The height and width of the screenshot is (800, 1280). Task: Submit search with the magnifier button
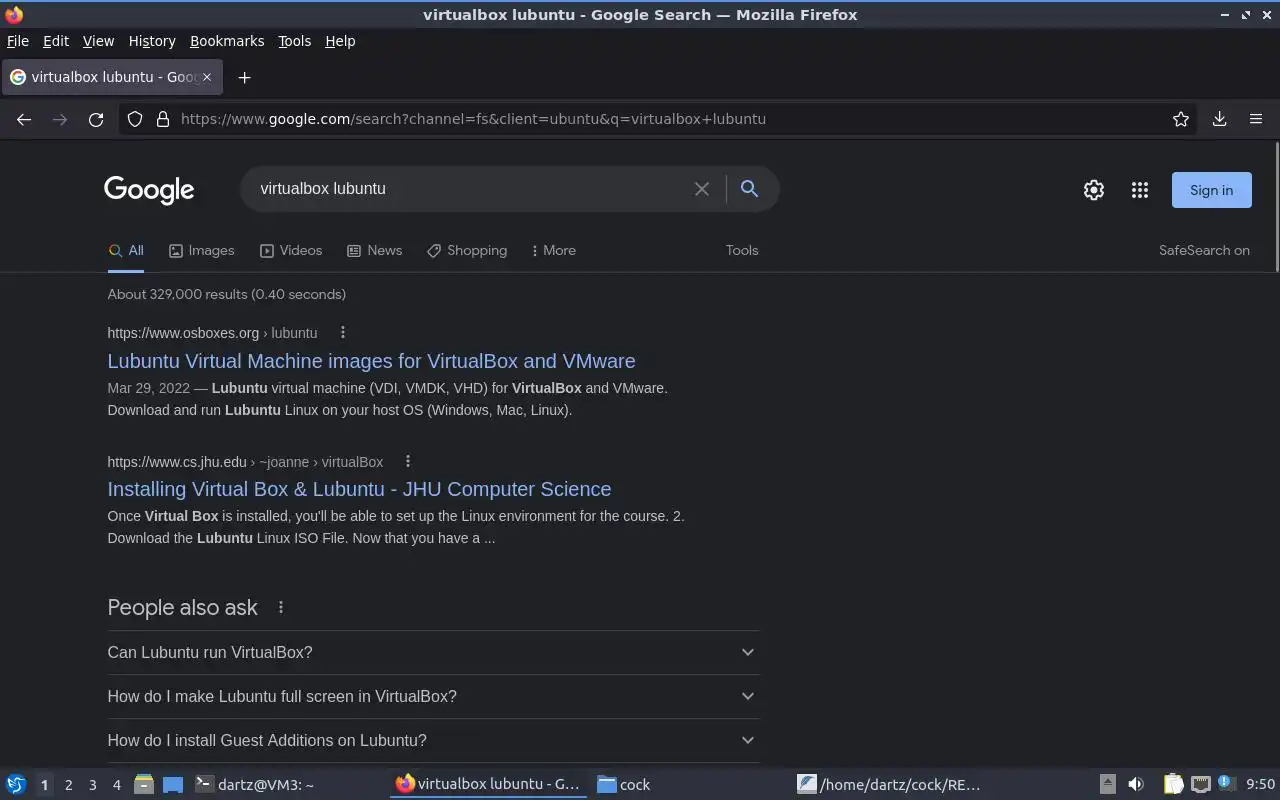point(749,189)
